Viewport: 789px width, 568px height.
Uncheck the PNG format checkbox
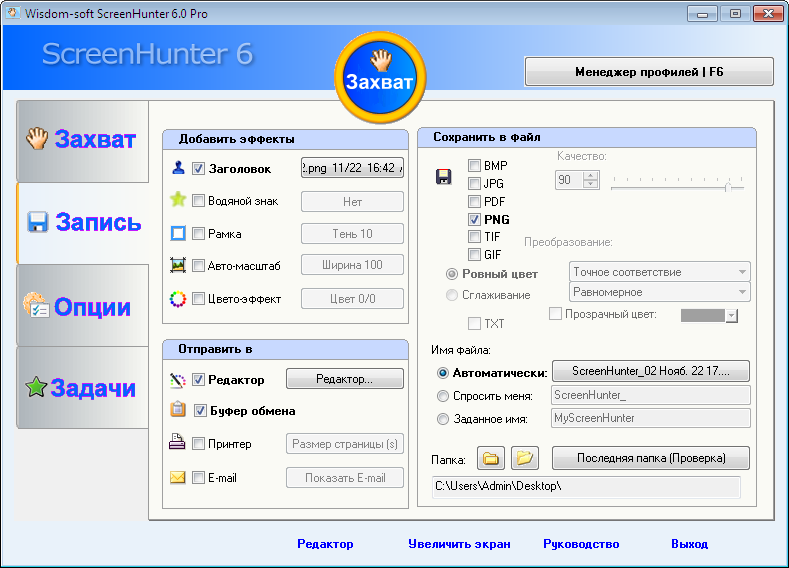coord(475,219)
